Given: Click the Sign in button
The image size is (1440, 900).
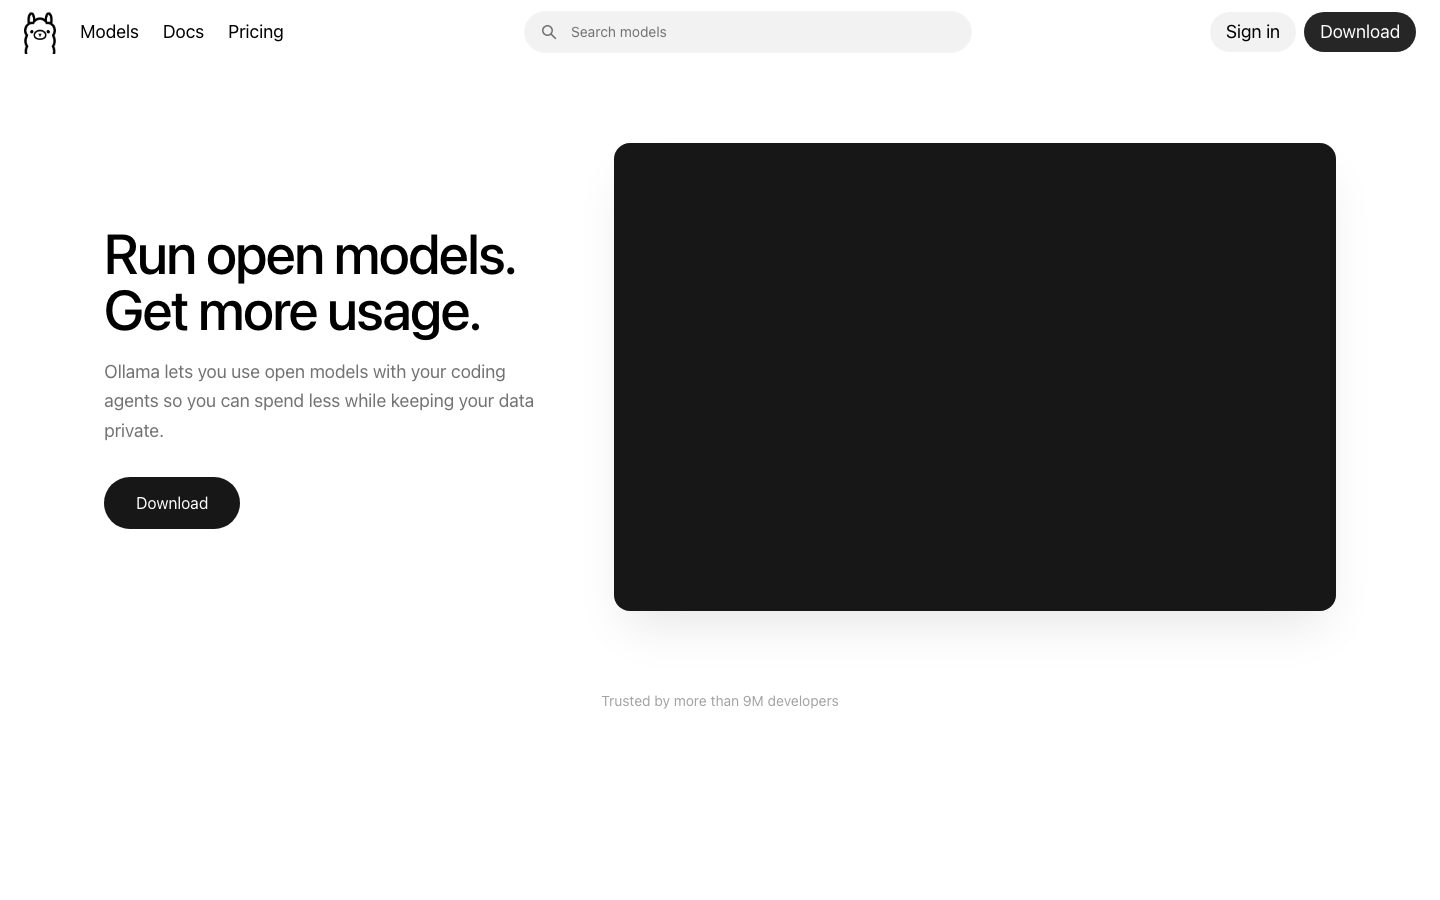Looking at the screenshot, I should [x=1253, y=32].
